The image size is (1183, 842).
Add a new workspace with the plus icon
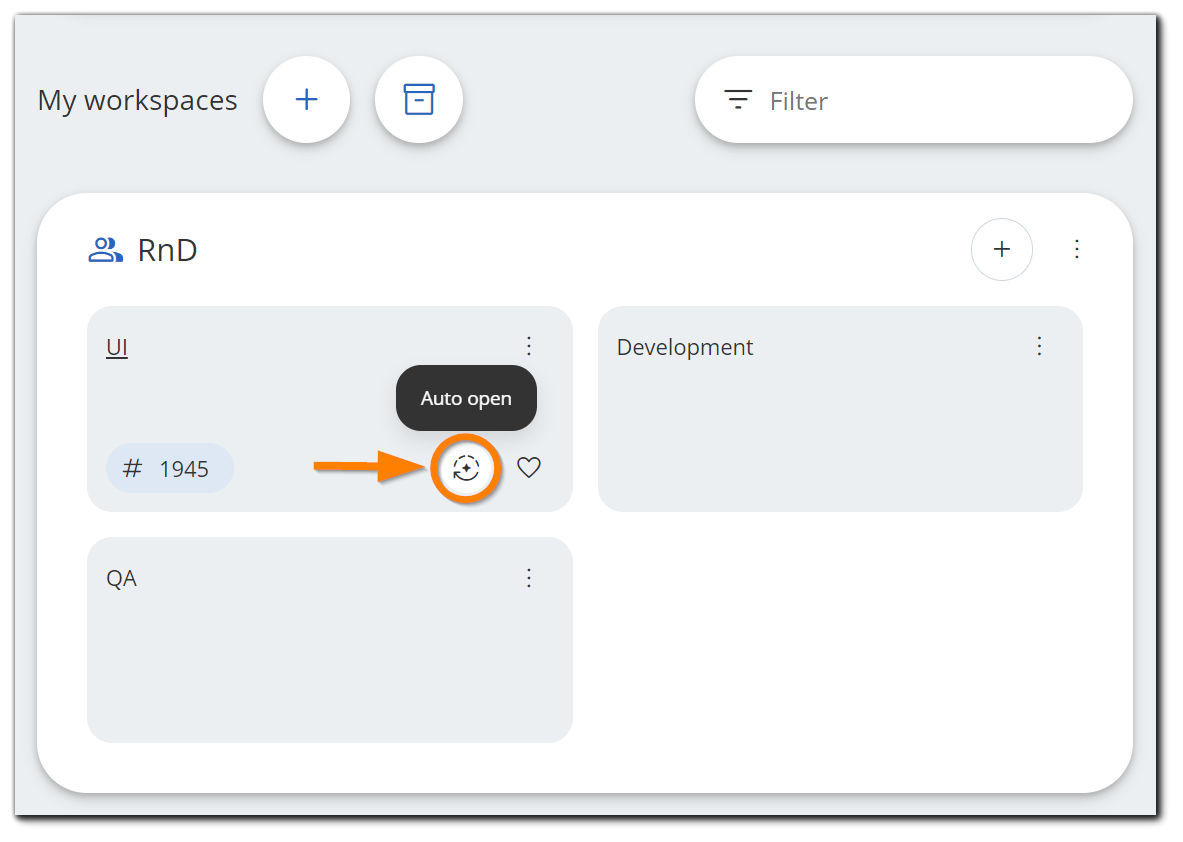(307, 99)
